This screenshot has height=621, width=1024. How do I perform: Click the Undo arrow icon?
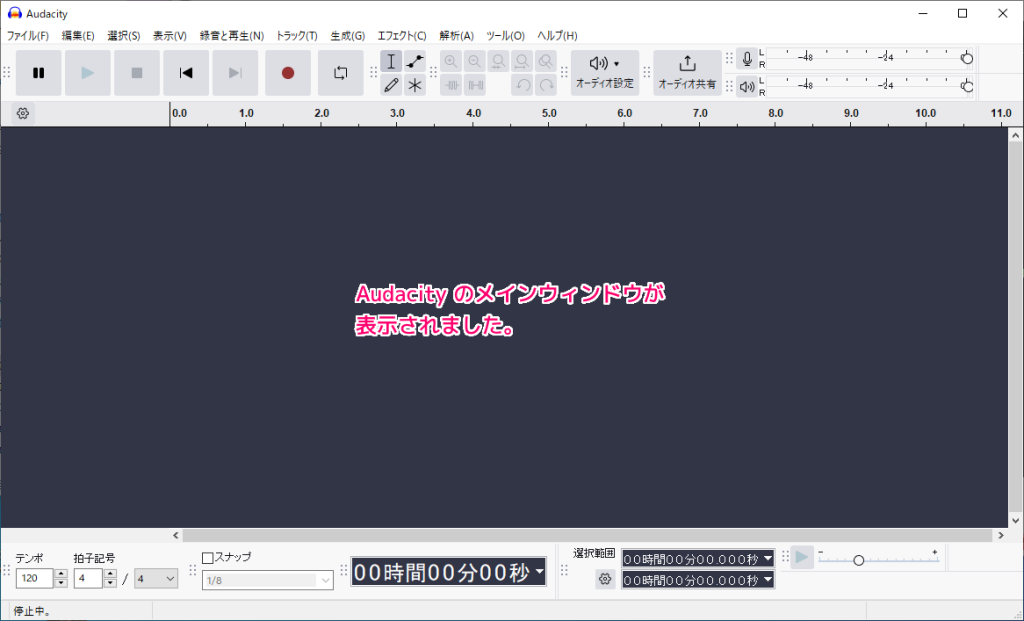coord(522,85)
